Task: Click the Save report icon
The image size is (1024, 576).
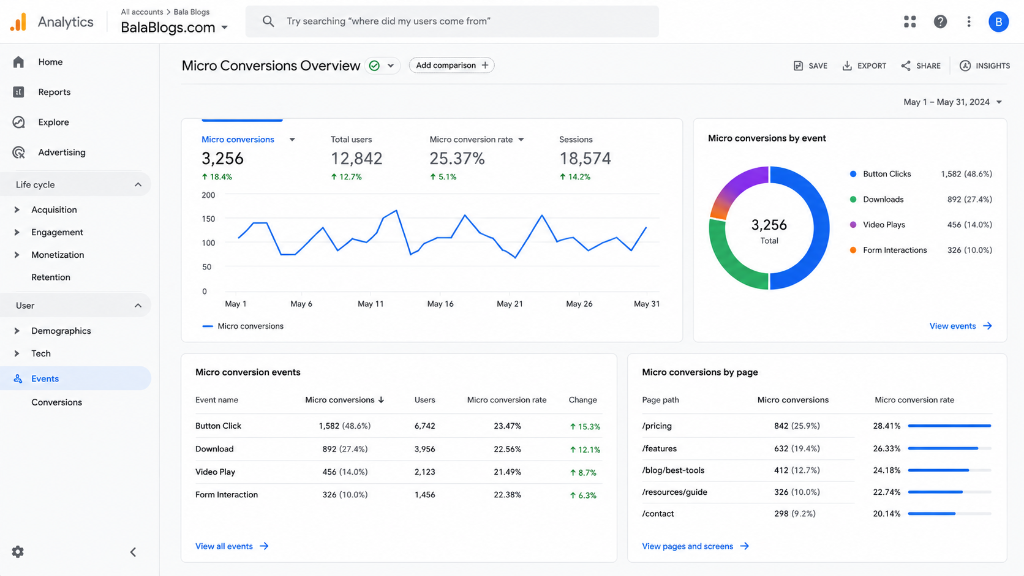Action: 798,65
